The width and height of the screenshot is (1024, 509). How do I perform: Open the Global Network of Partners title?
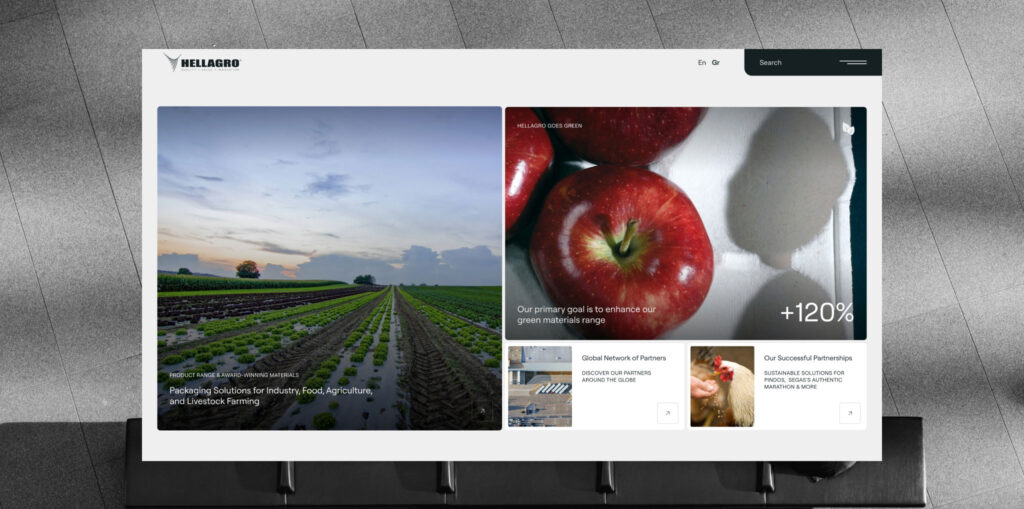pyautogui.click(x=623, y=358)
